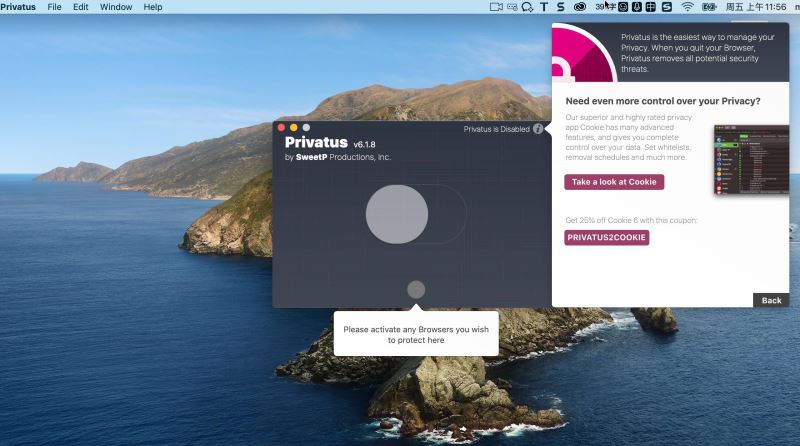The height and width of the screenshot is (446, 800).
Task: Click the Back button in info panel
Action: 771,301
